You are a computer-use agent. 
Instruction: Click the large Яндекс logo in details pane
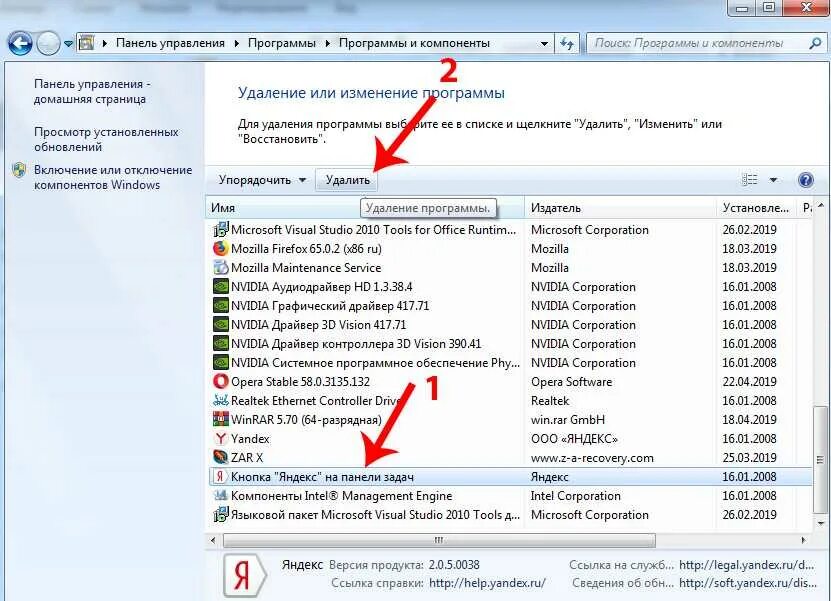coord(244,576)
